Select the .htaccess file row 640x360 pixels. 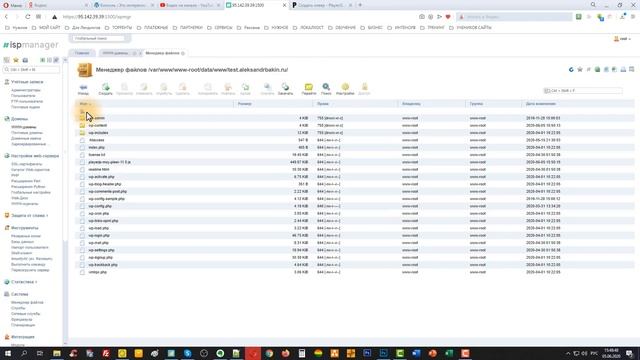click(x=355, y=140)
